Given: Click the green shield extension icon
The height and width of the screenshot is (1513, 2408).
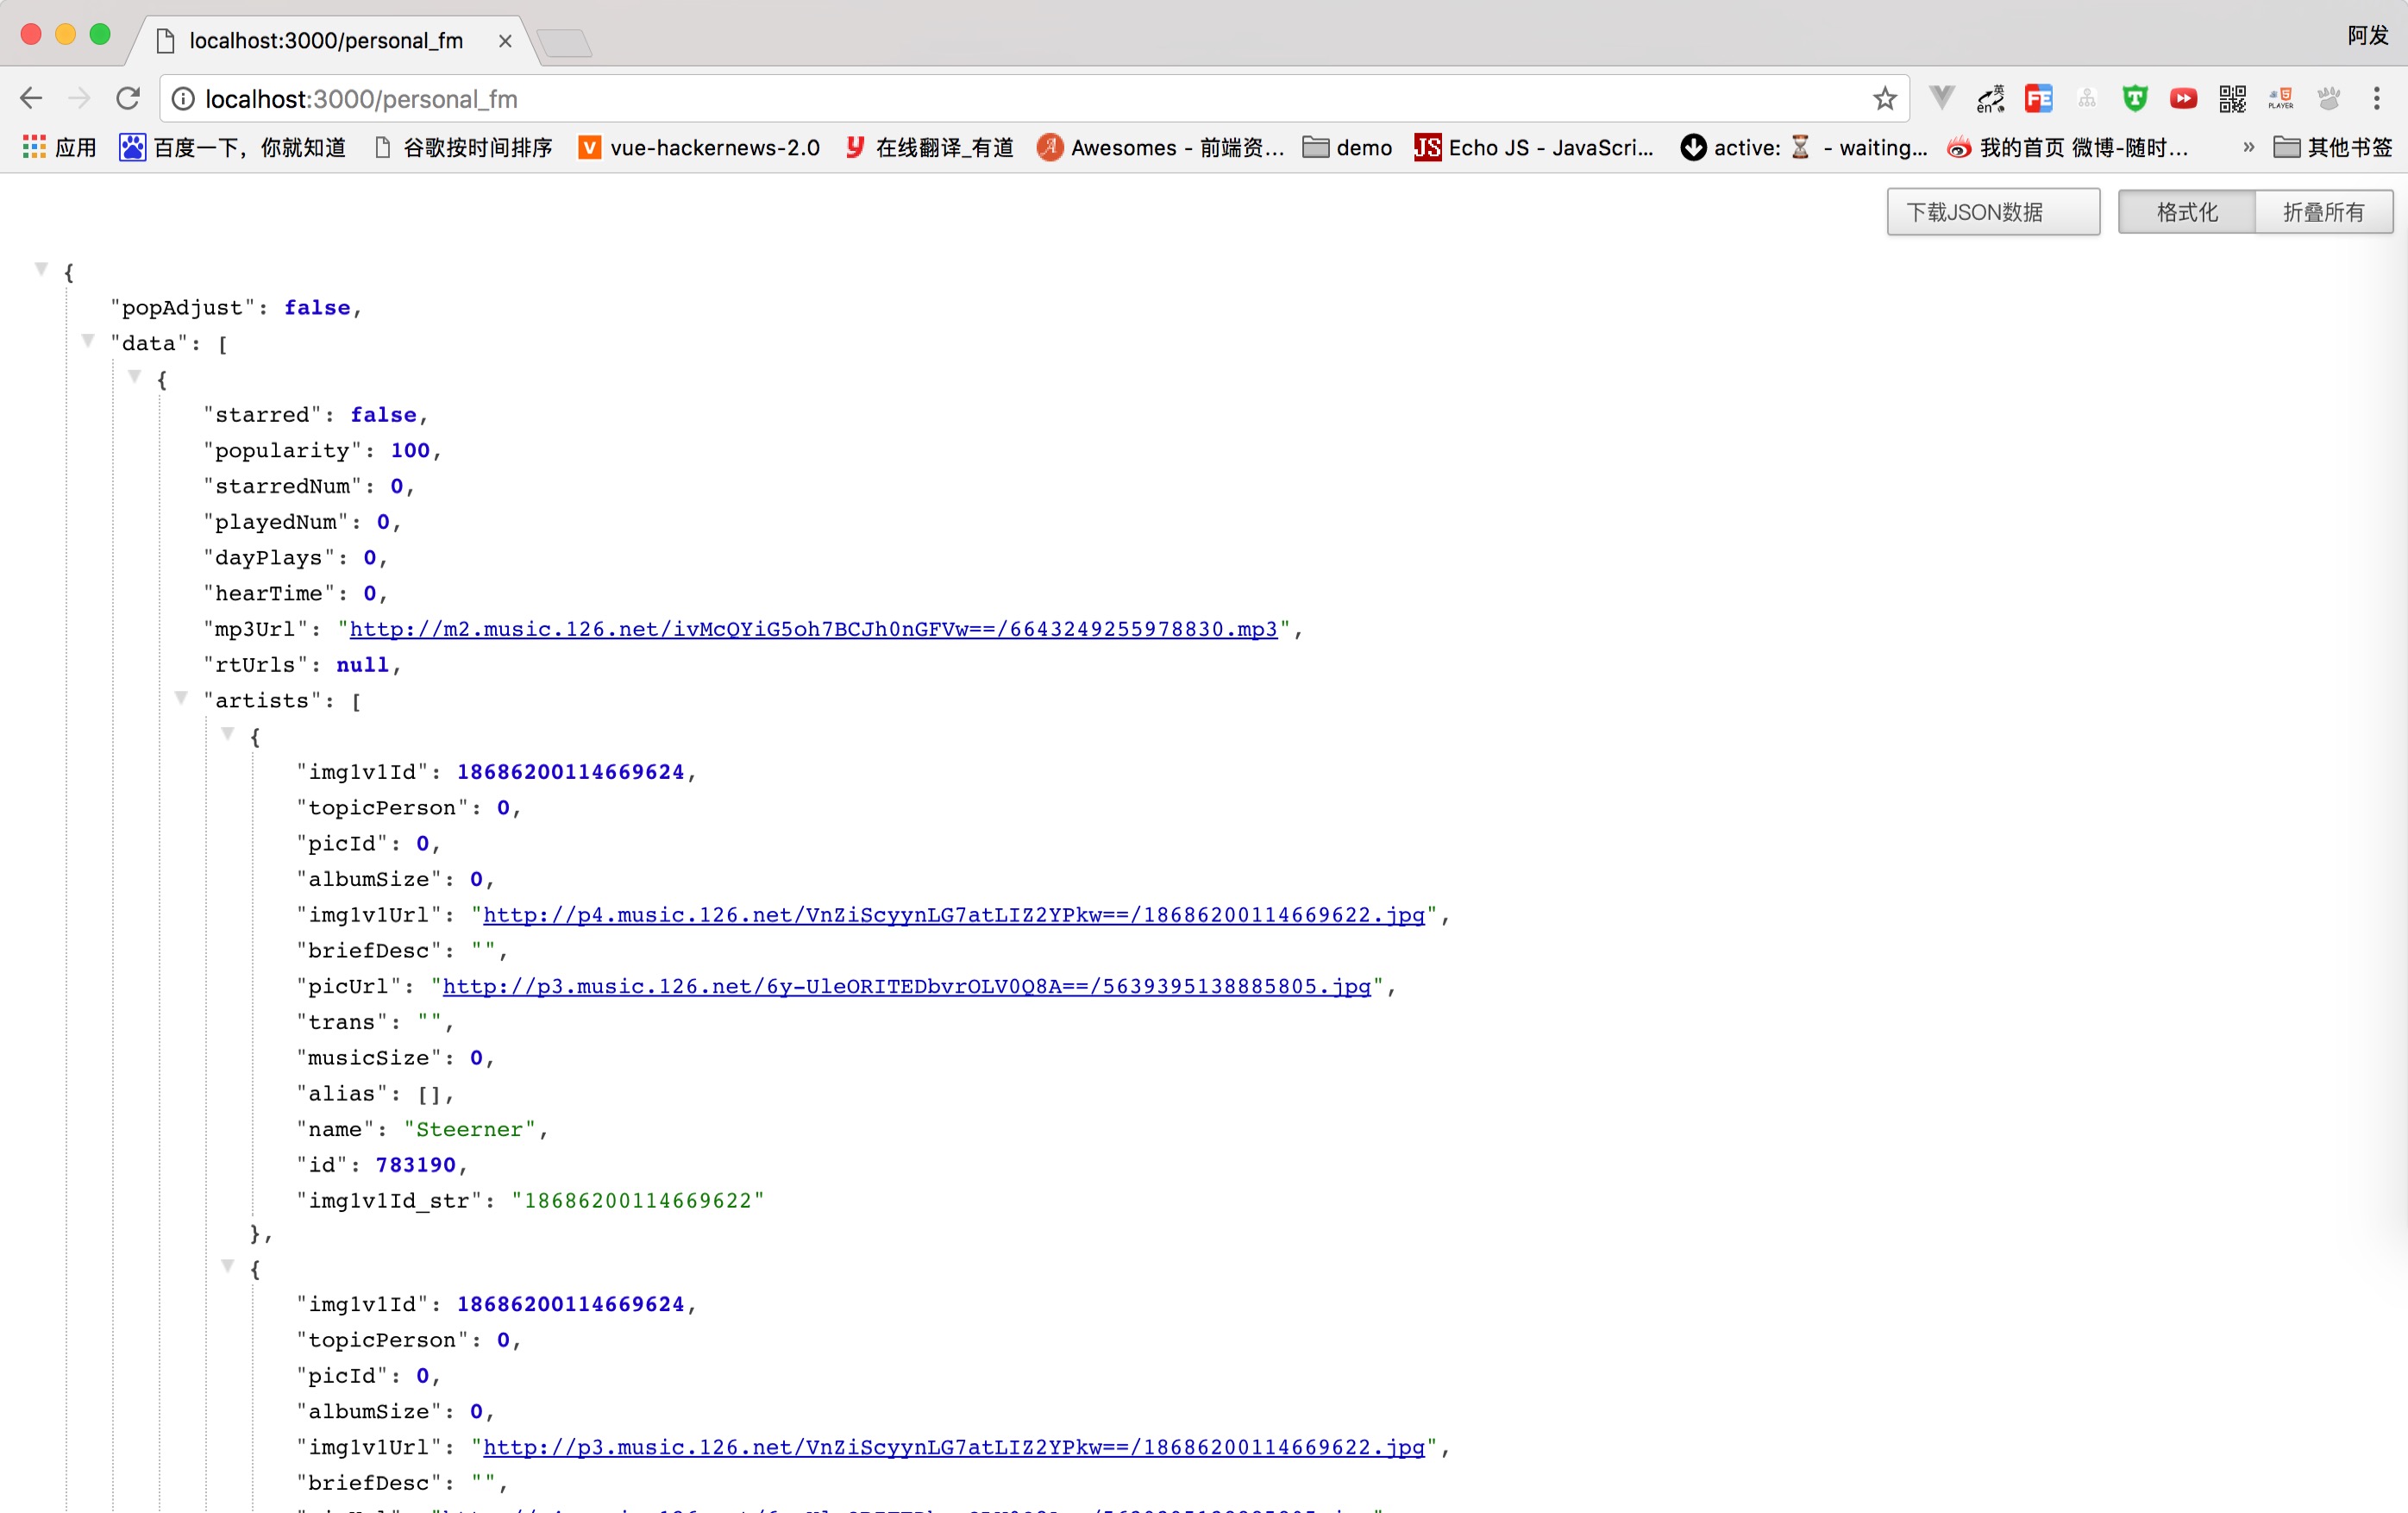Looking at the screenshot, I should 2135,98.
